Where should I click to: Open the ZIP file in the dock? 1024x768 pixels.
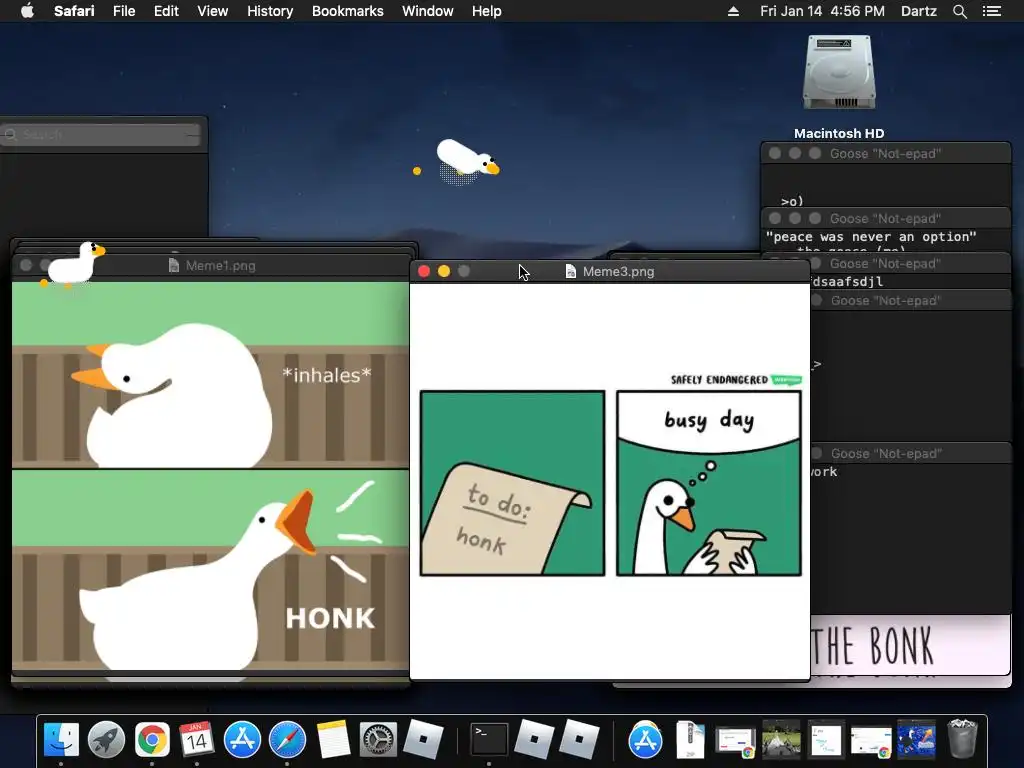point(690,739)
